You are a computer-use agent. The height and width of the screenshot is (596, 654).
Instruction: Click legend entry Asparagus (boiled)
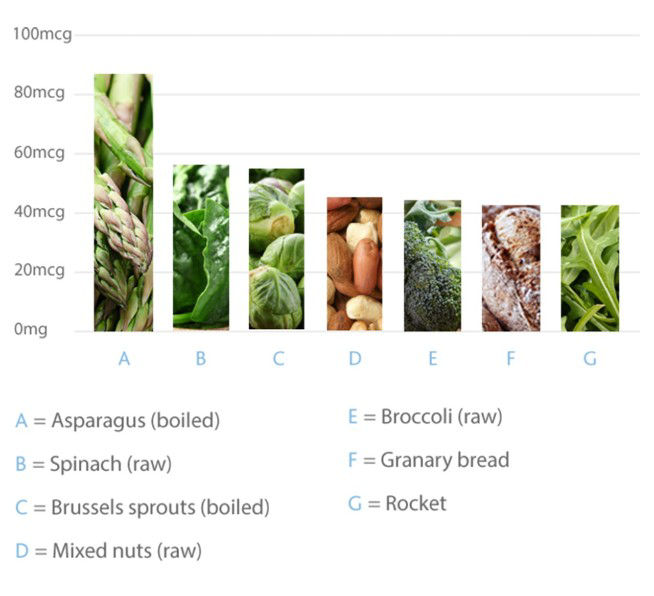117,420
